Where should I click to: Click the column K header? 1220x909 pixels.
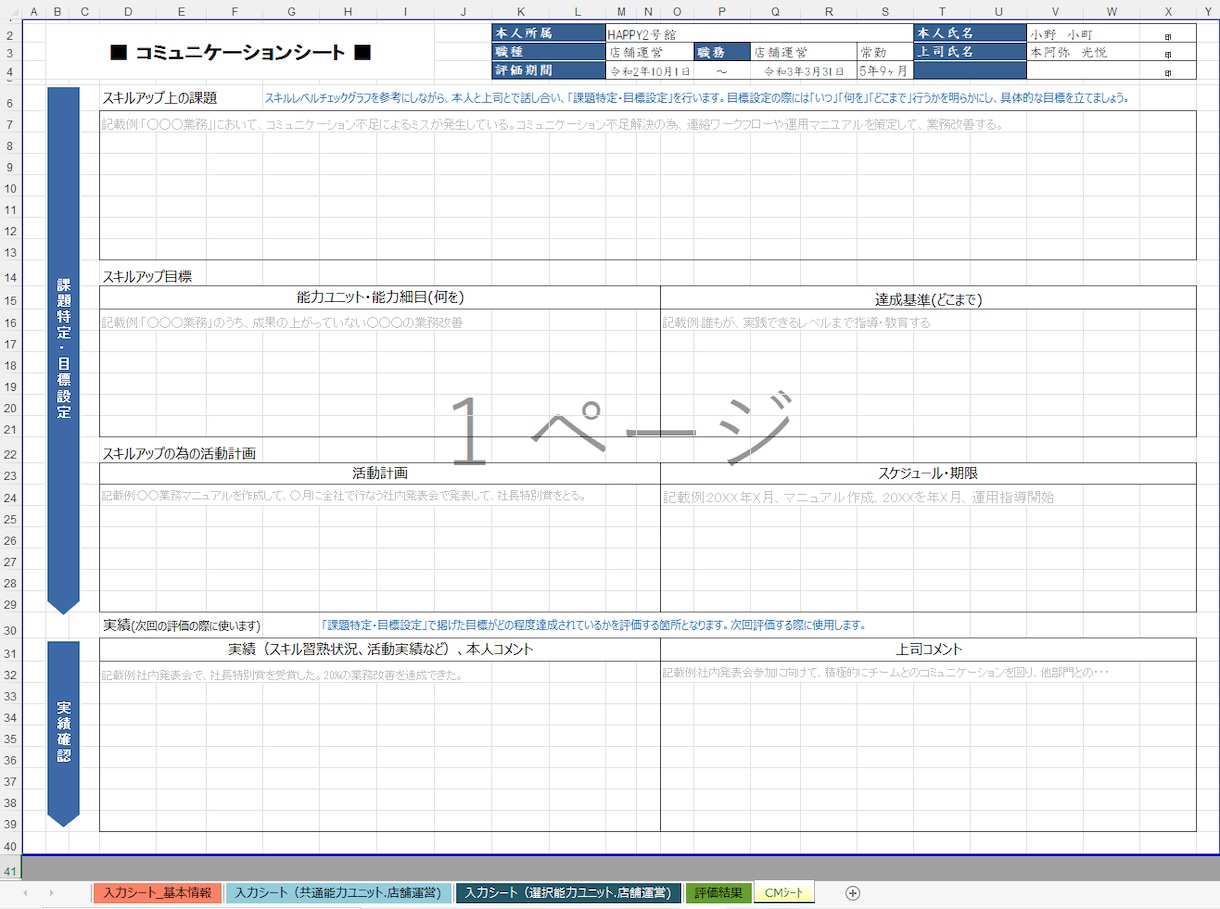click(x=520, y=11)
